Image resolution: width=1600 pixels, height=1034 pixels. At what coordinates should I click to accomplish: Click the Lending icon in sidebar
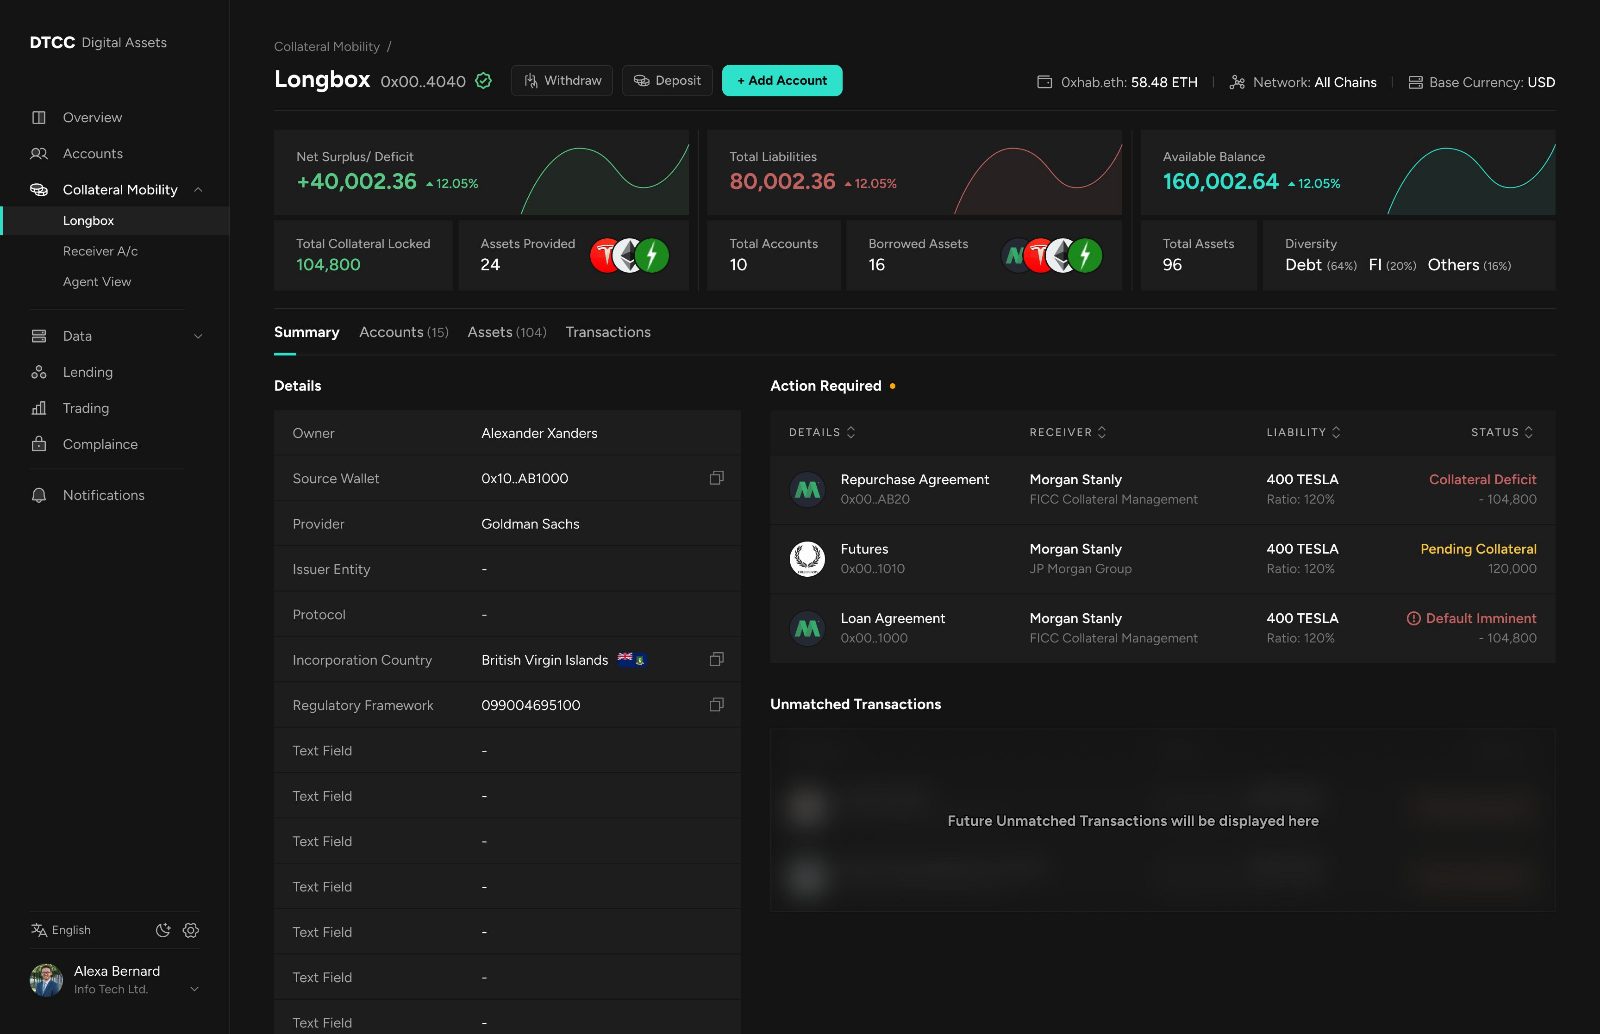point(39,372)
